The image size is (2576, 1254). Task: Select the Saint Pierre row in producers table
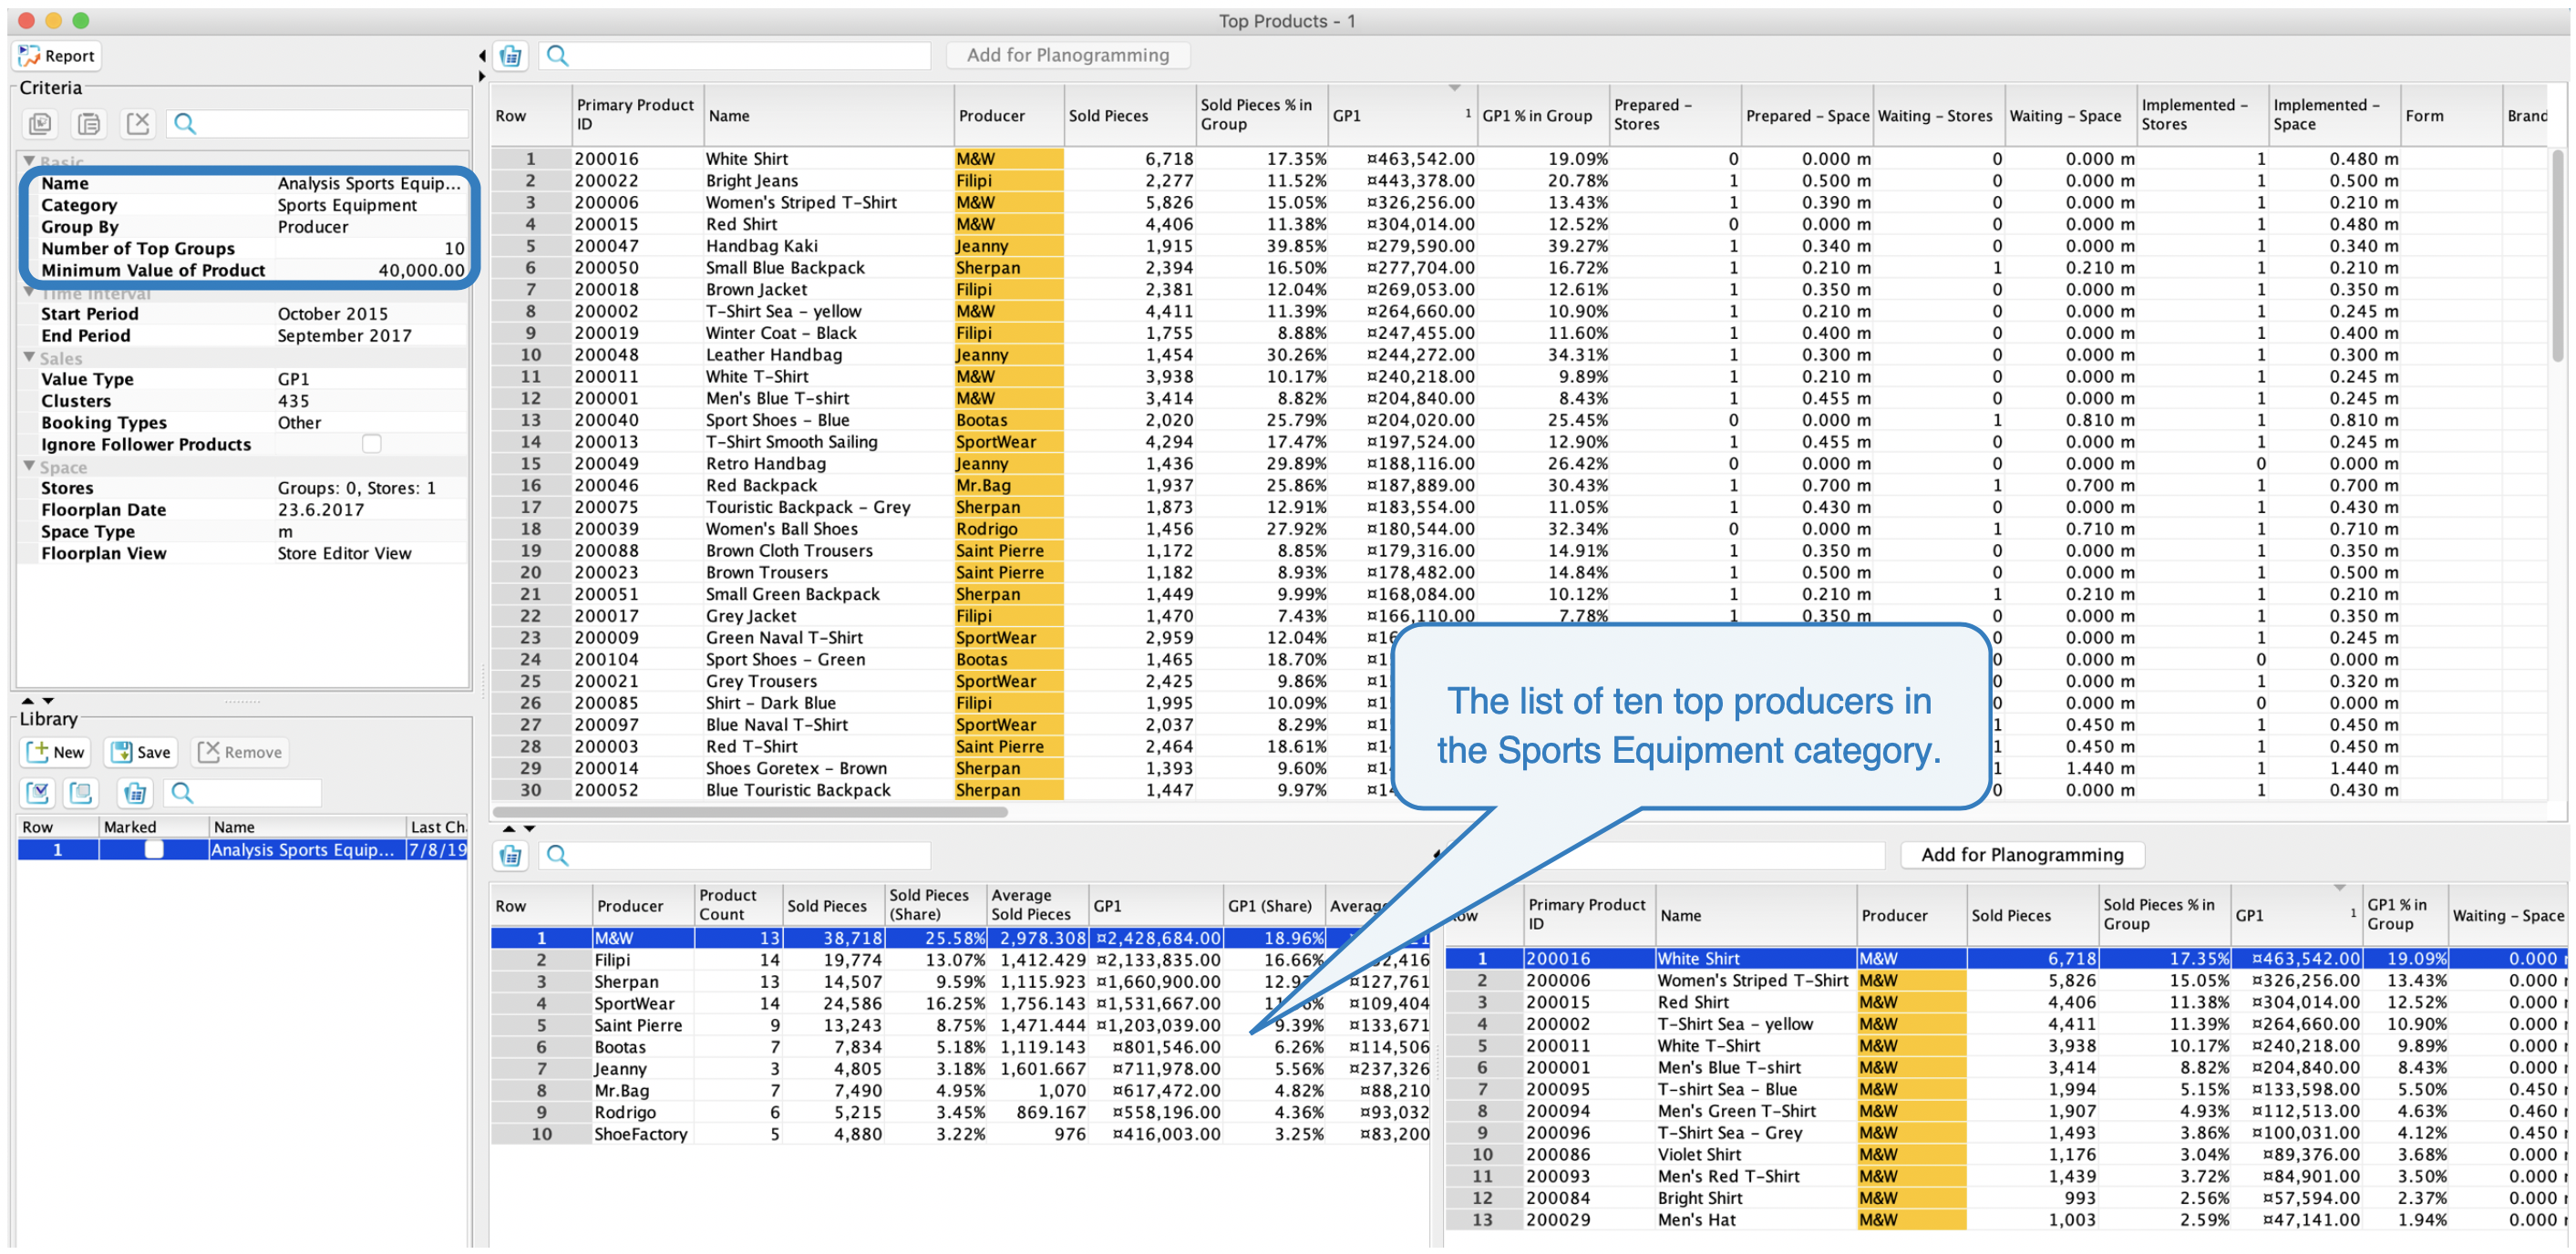(960, 1026)
